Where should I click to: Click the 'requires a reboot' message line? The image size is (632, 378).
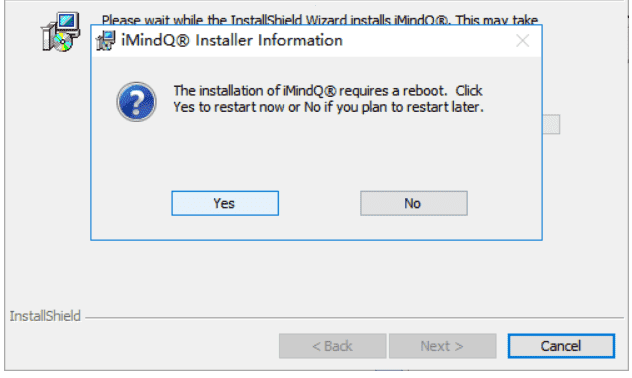(x=328, y=91)
